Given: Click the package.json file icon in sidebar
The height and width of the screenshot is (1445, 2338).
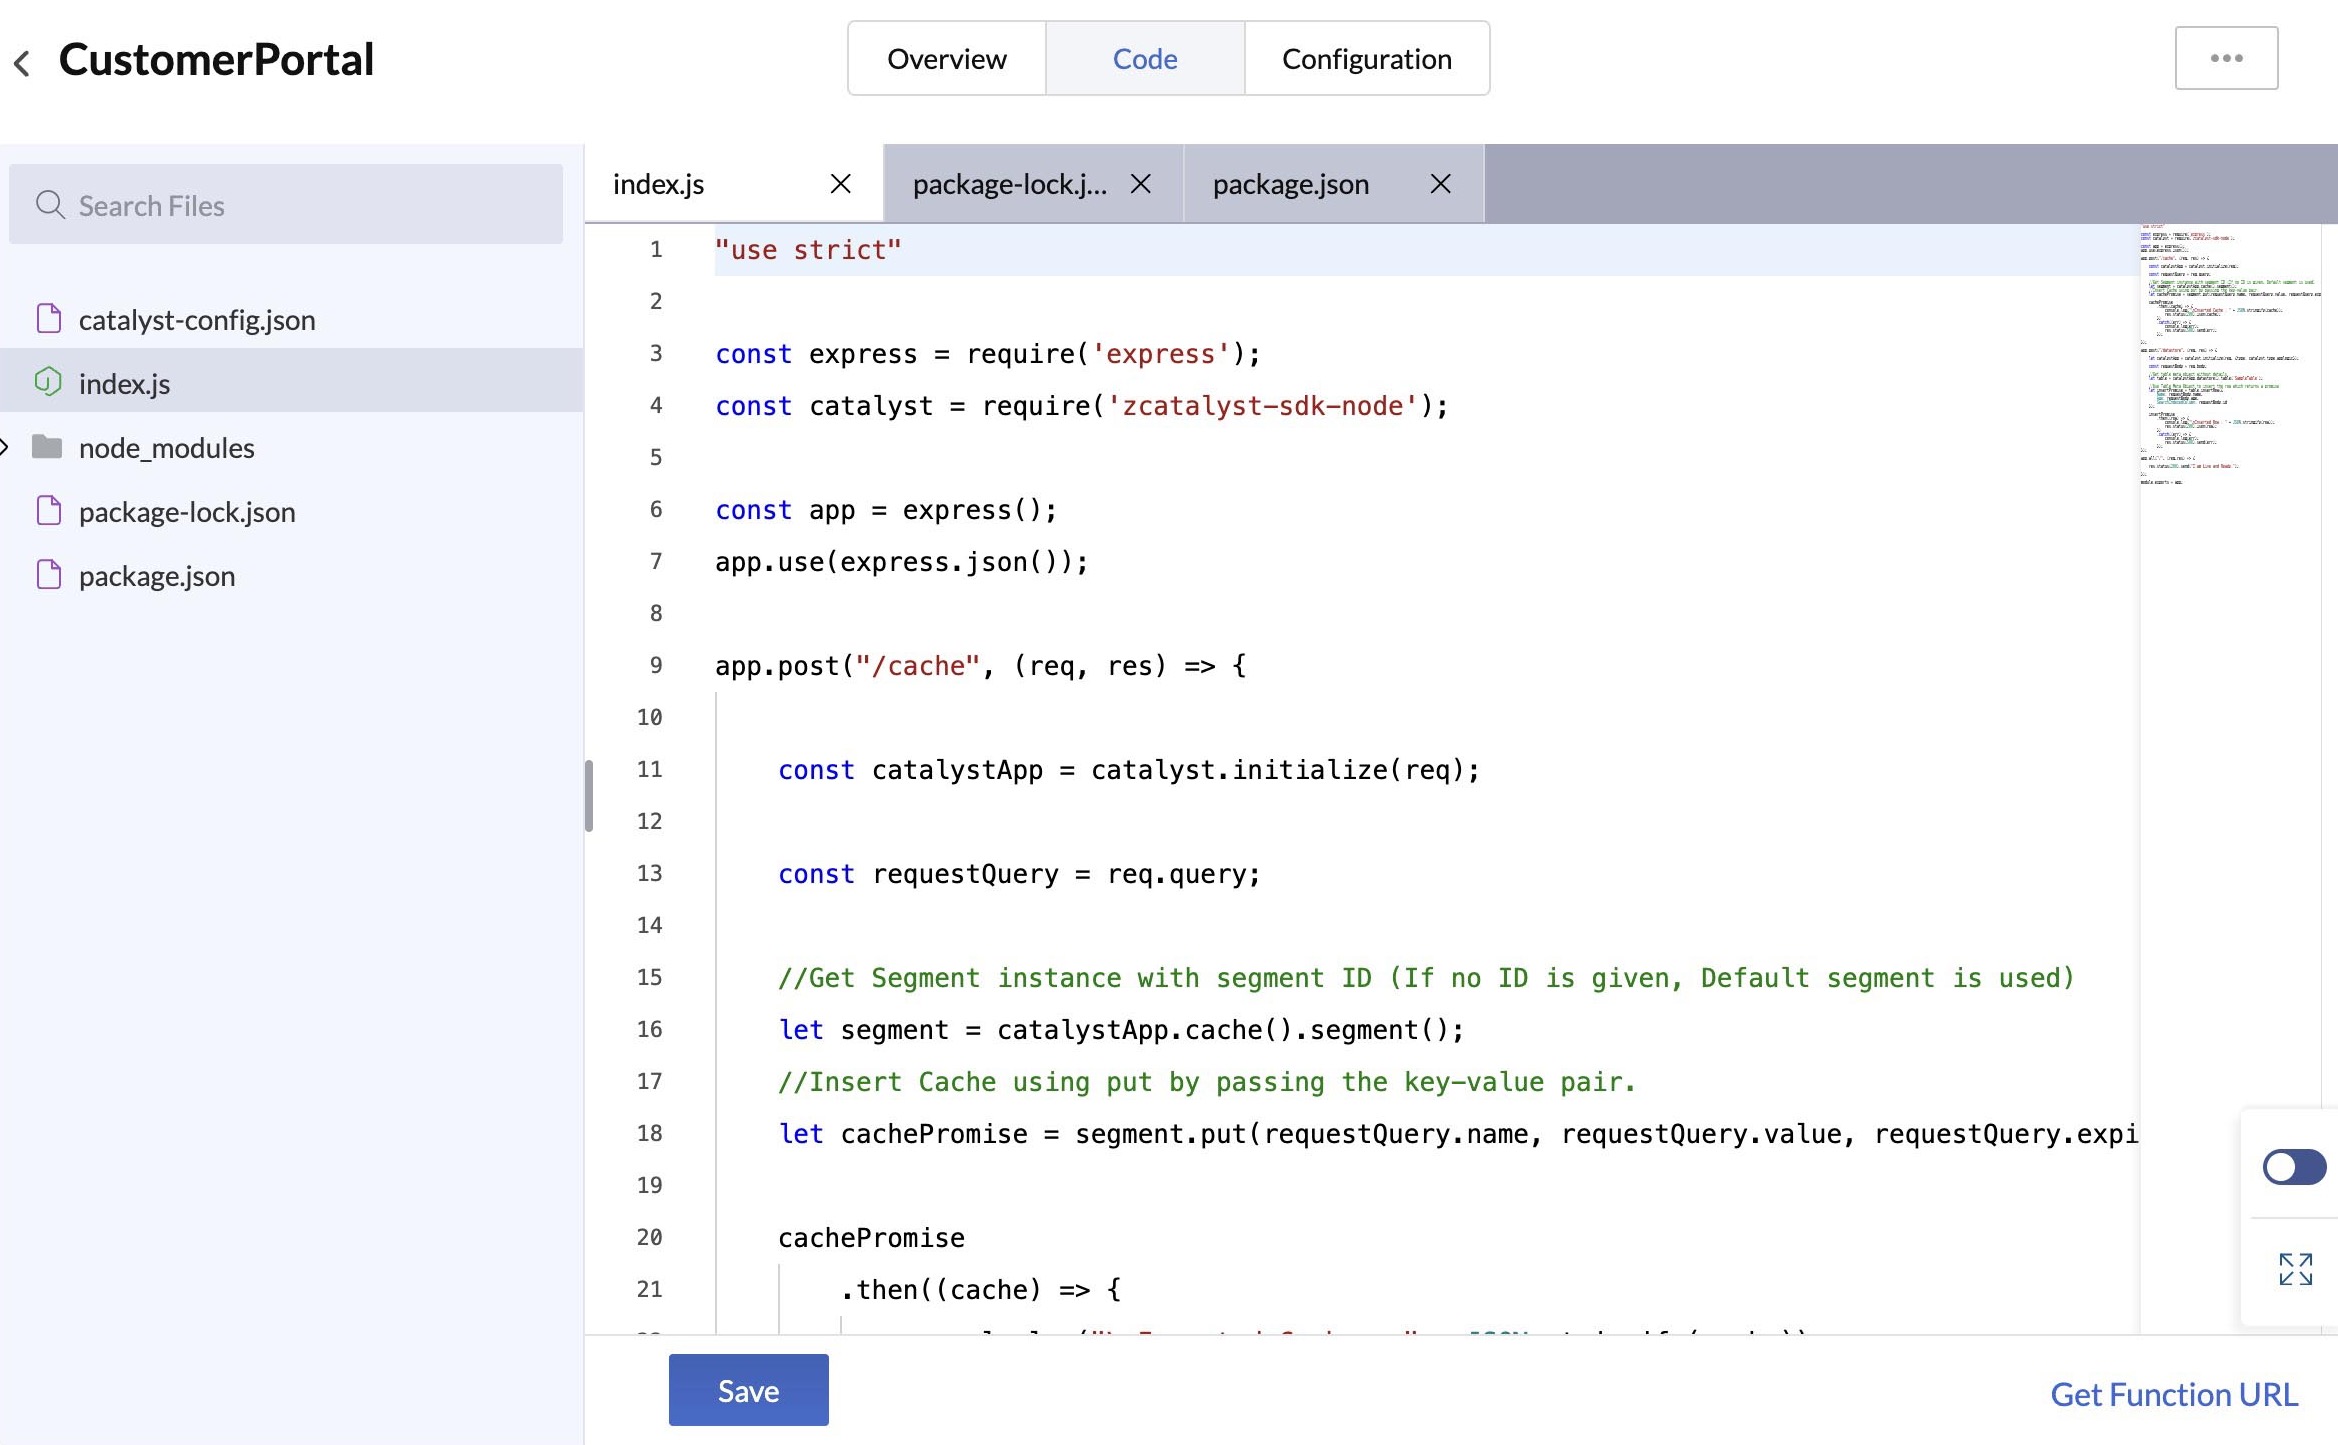Looking at the screenshot, I should 48,574.
